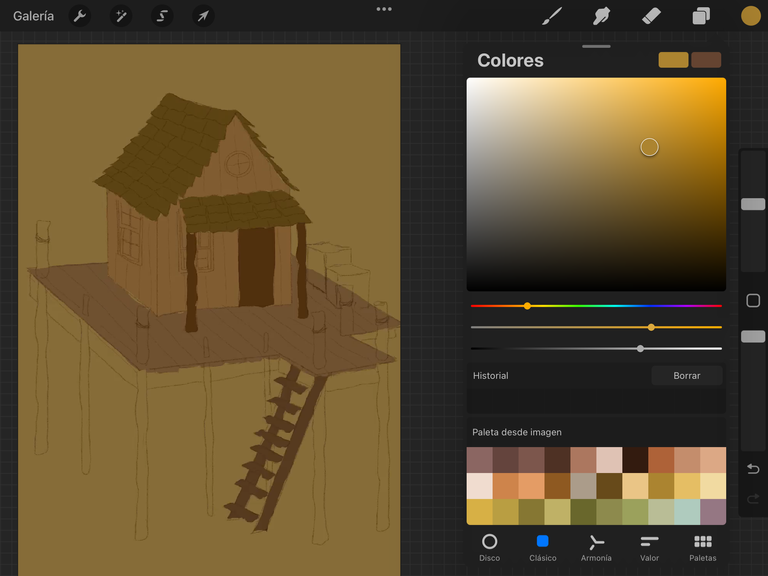Image resolution: width=768 pixels, height=576 pixels.
Task: Clear color history with Borrar
Action: tap(687, 376)
